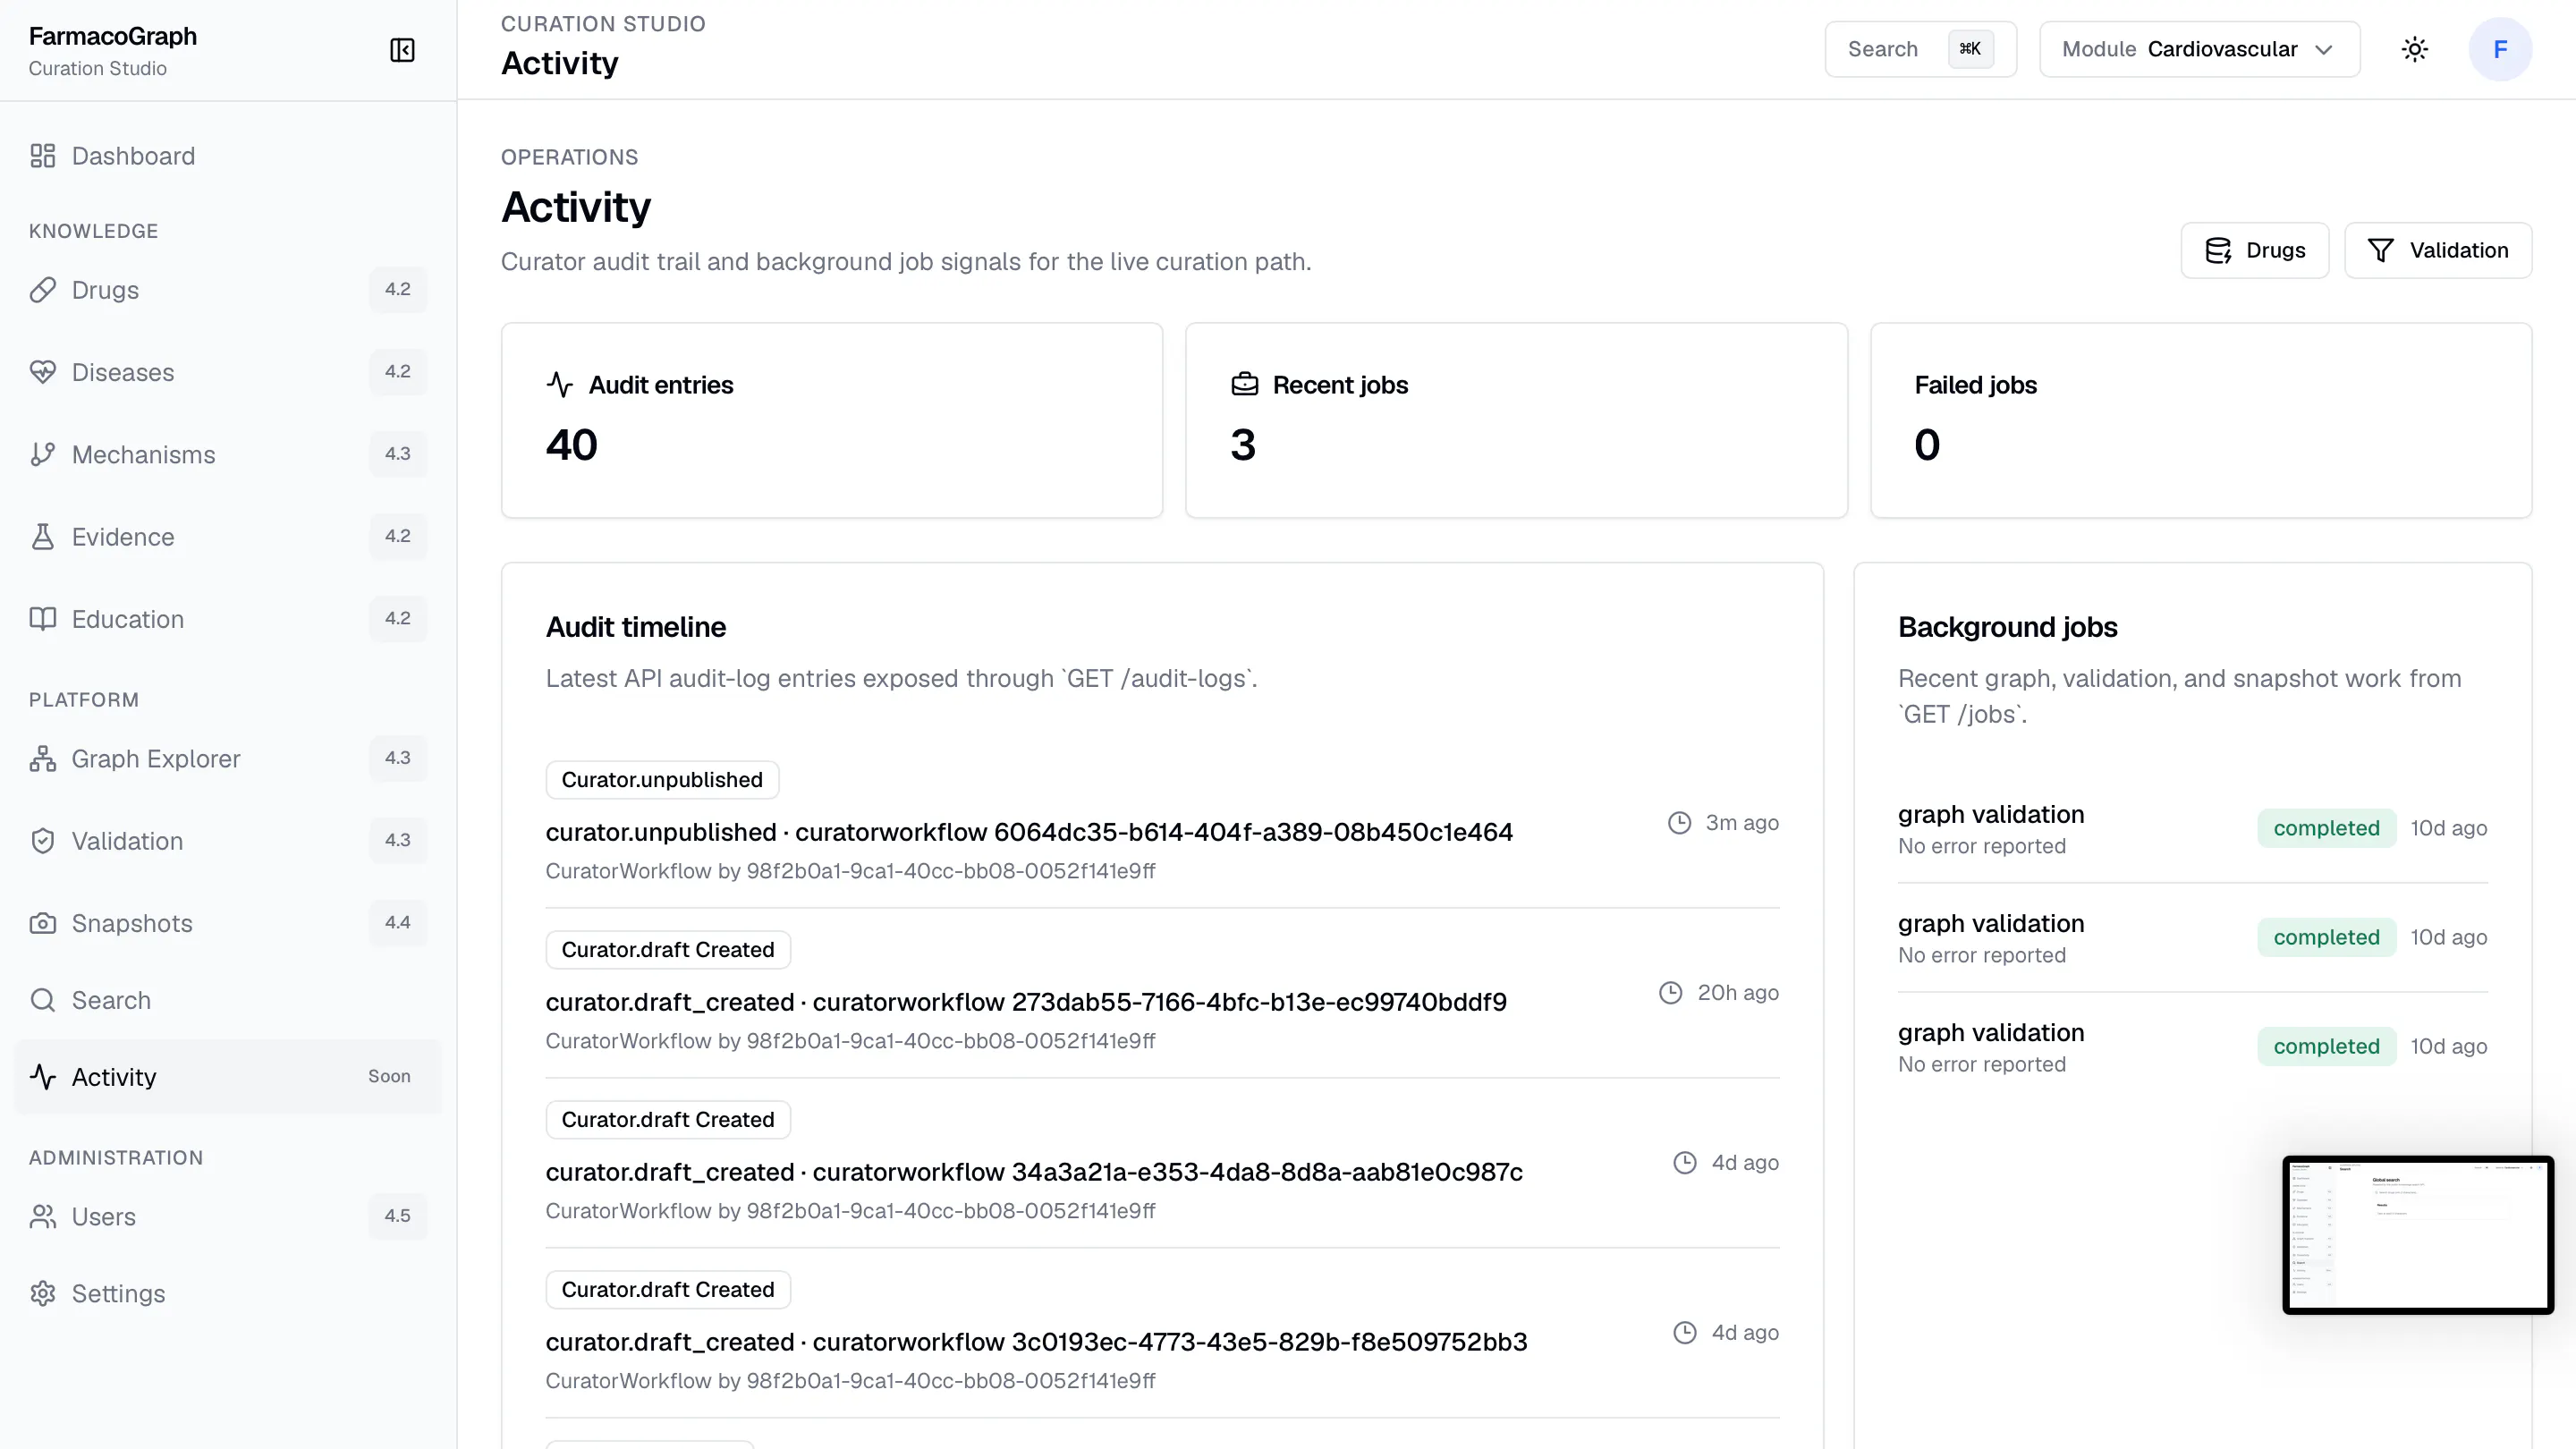Click the Diseases heart icon
2576x1449 pixels.
42,372
